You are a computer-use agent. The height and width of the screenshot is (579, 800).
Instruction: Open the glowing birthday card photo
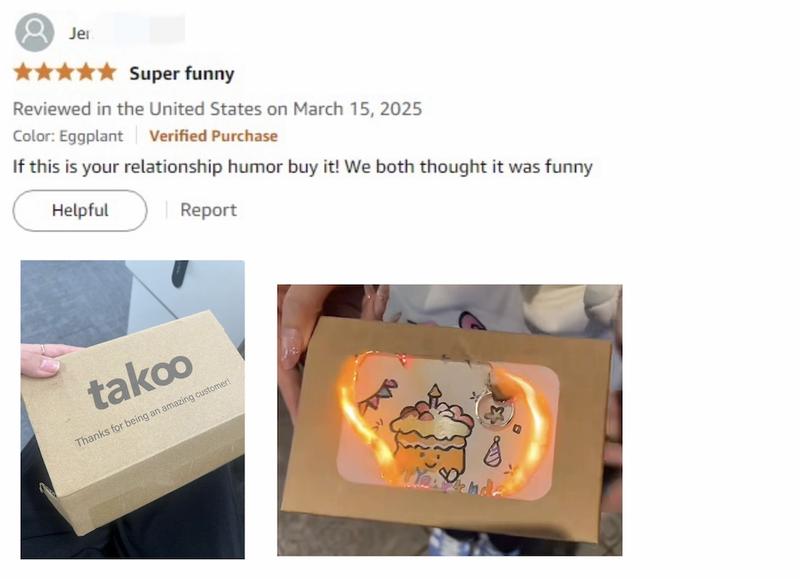click(x=449, y=420)
